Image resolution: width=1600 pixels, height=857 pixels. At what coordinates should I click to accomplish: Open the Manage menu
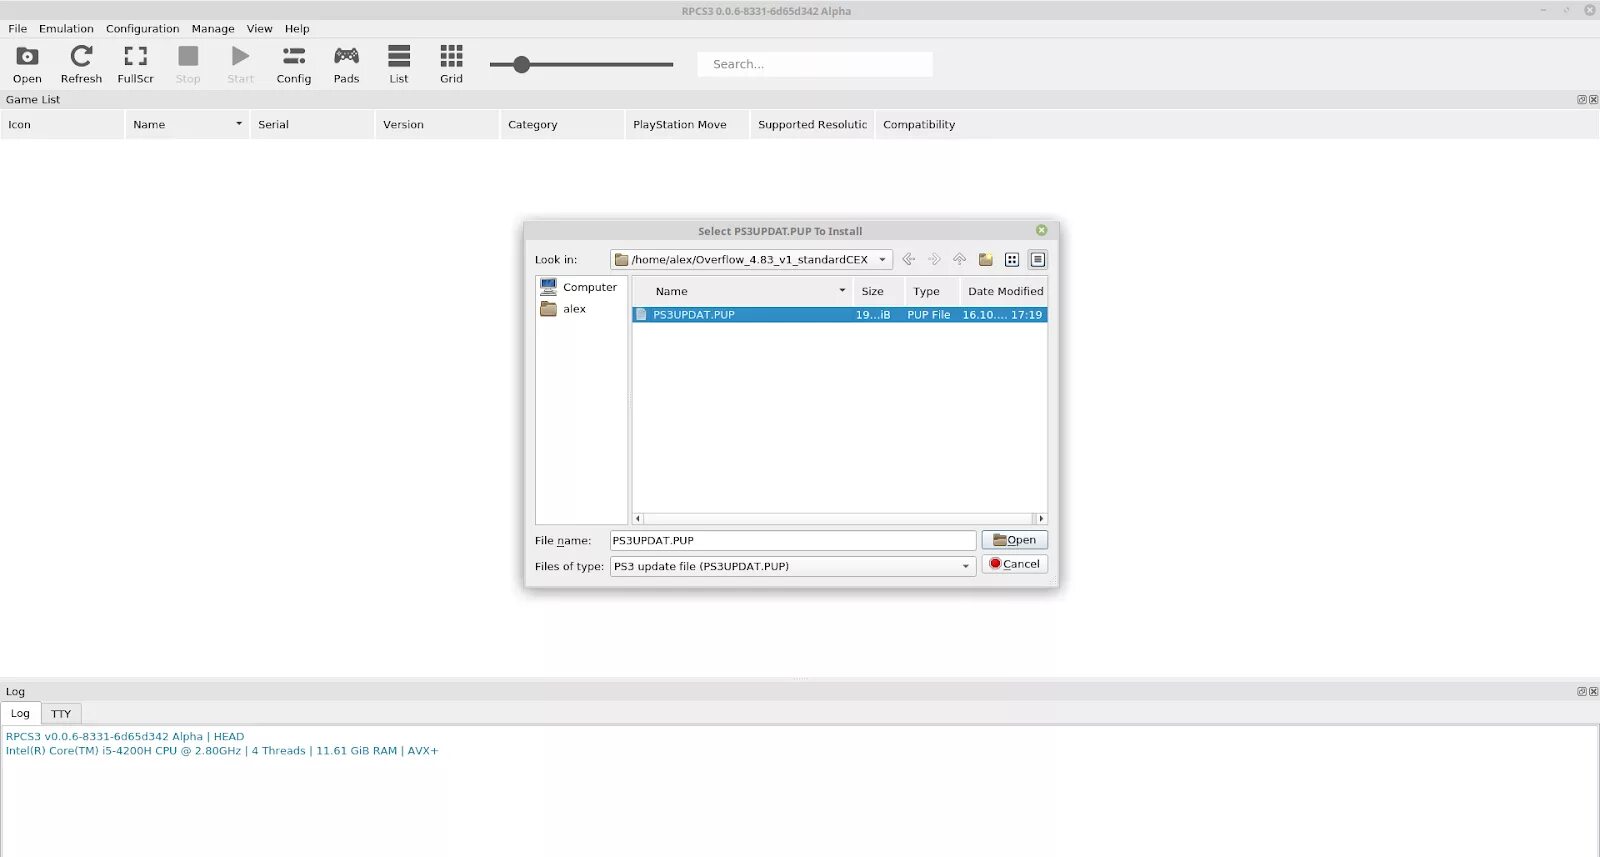(x=213, y=29)
